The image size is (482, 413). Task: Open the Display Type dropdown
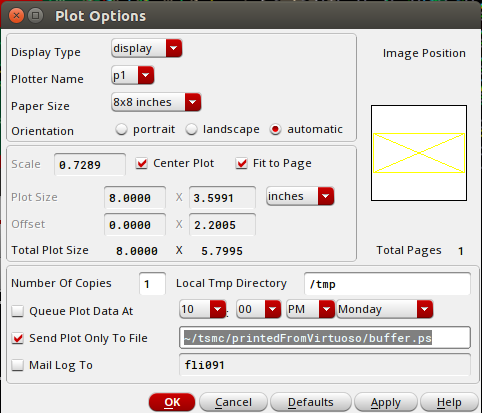click(x=147, y=49)
